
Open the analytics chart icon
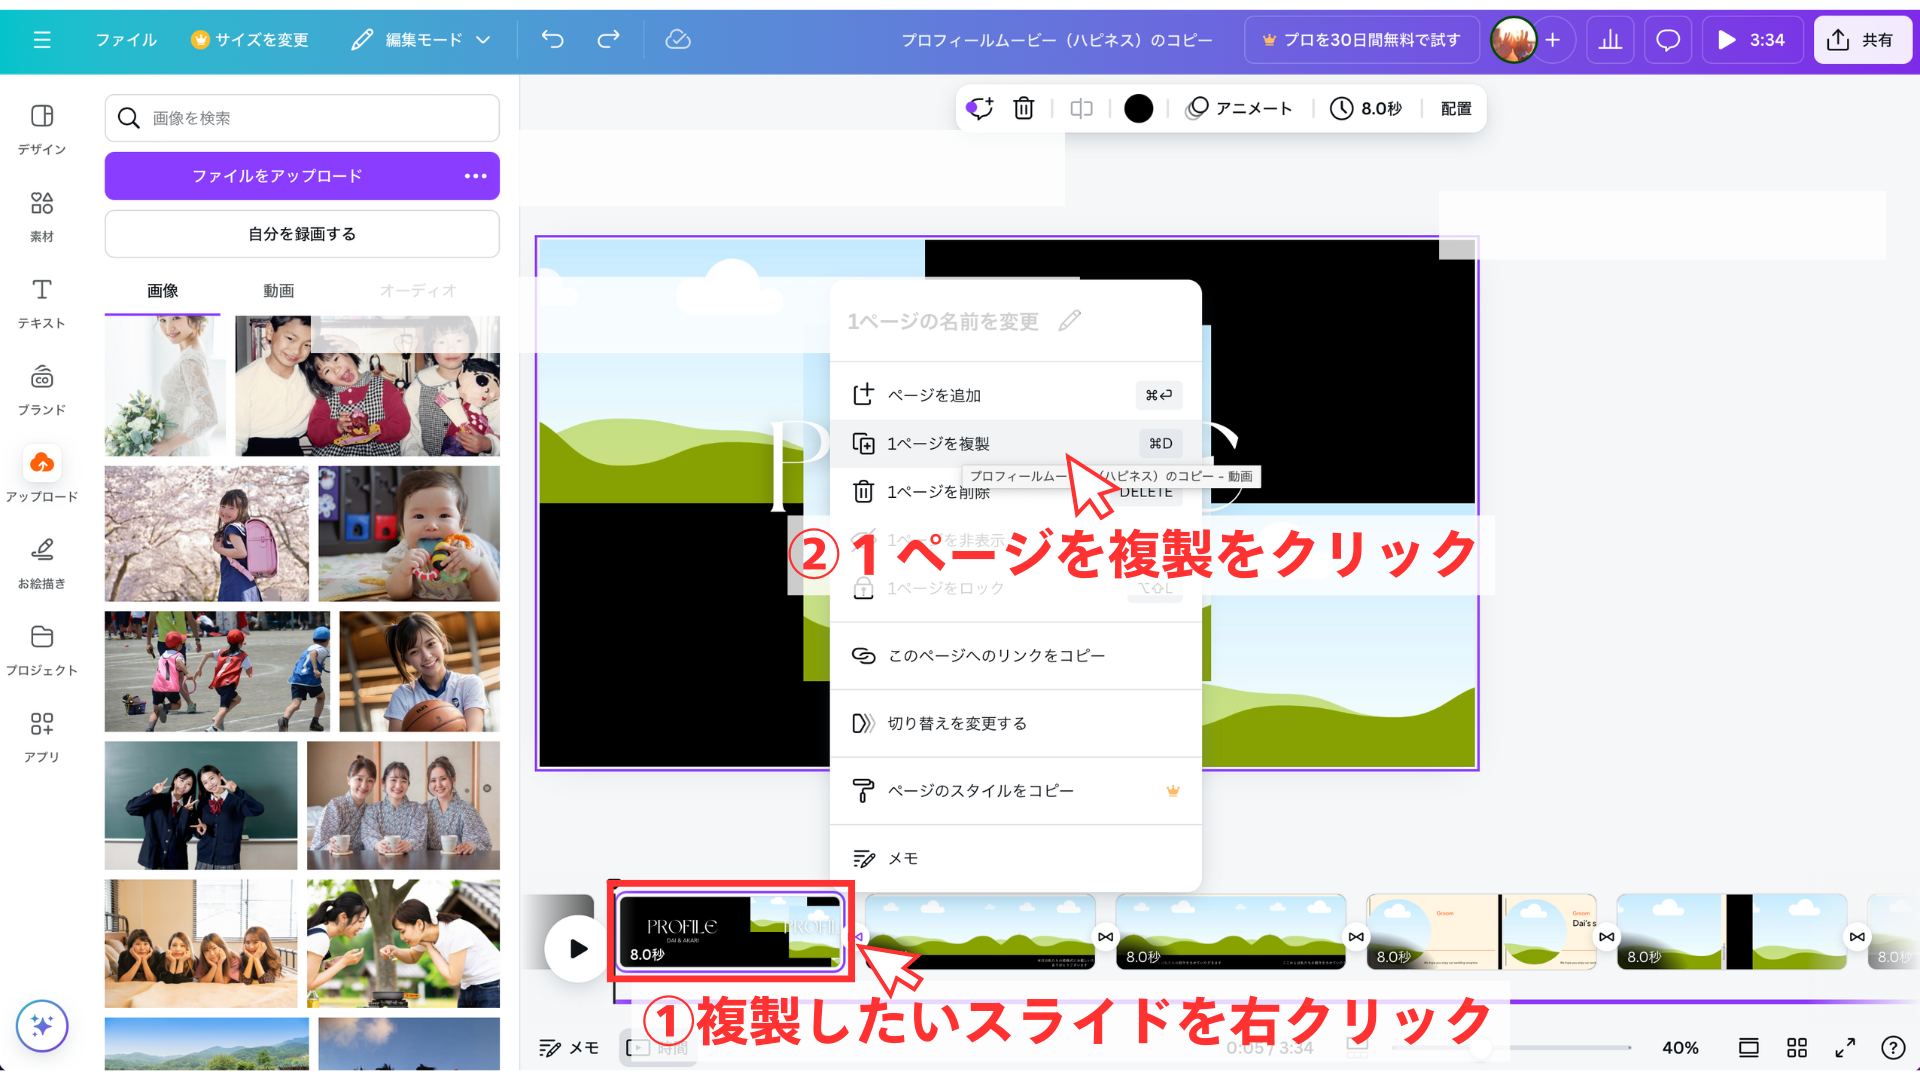1610,40
